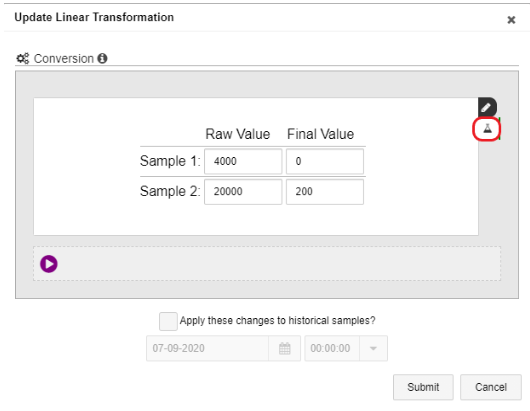This screenshot has height=411, width=530.
Task: Focus the Sample 1 Final Value field
Action: click(x=325, y=162)
